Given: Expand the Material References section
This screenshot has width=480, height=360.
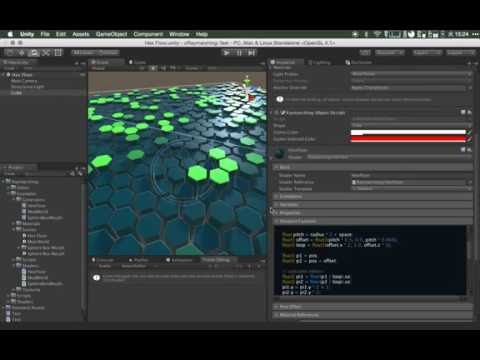Looking at the screenshot, I should point(373,315).
